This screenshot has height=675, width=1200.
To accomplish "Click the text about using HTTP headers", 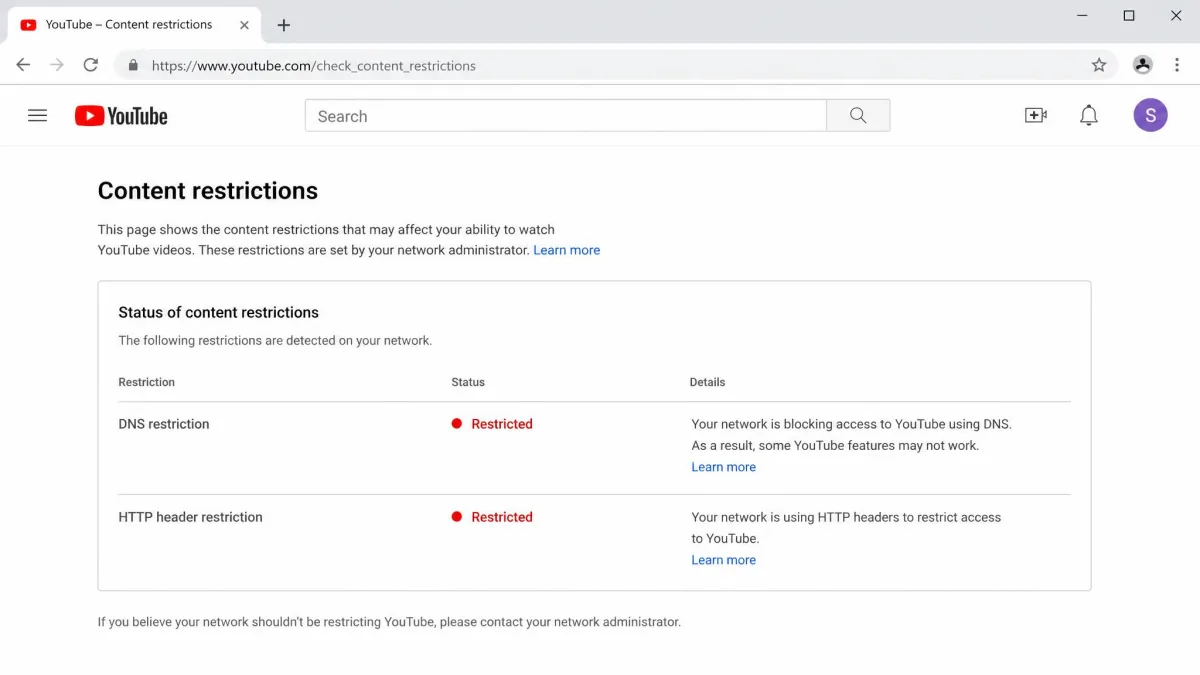I will (x=846, y=527).
